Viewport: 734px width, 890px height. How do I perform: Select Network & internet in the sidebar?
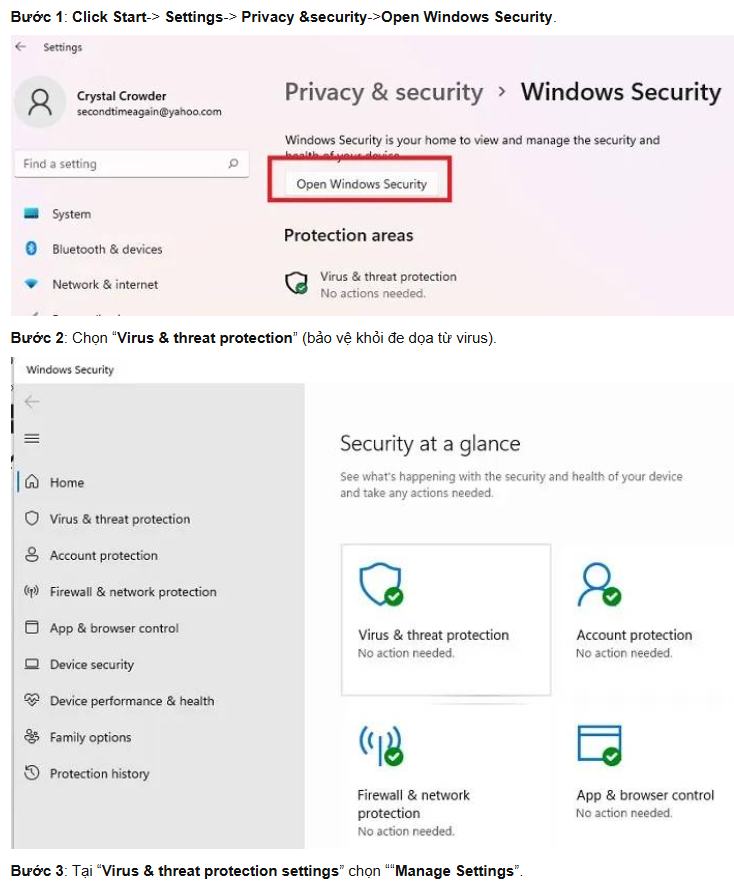[x=105, y=284]
